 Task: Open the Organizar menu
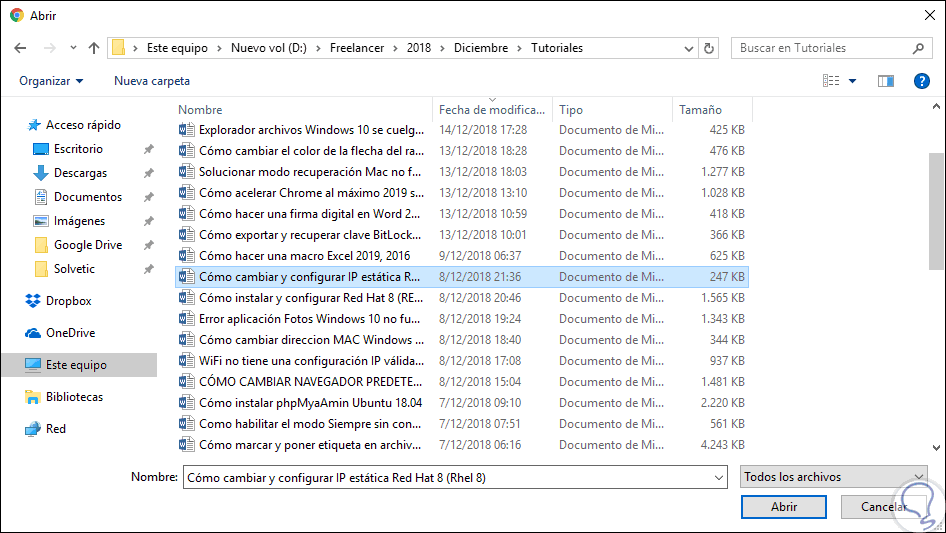pyautogui.click(x=51, y=81)
